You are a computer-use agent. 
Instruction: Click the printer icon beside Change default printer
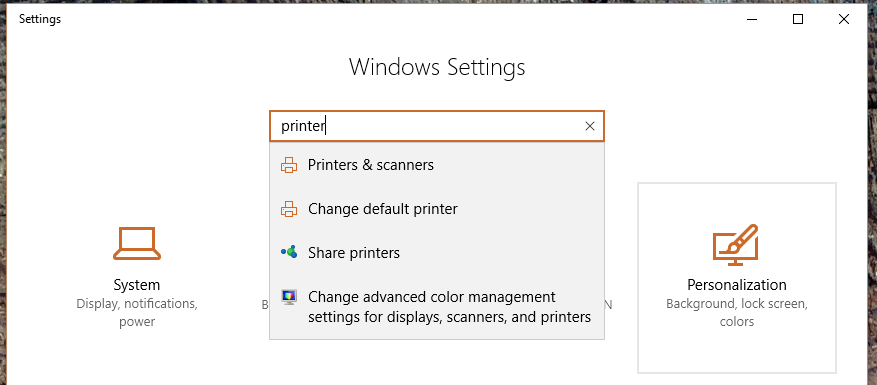pos(289,209)
